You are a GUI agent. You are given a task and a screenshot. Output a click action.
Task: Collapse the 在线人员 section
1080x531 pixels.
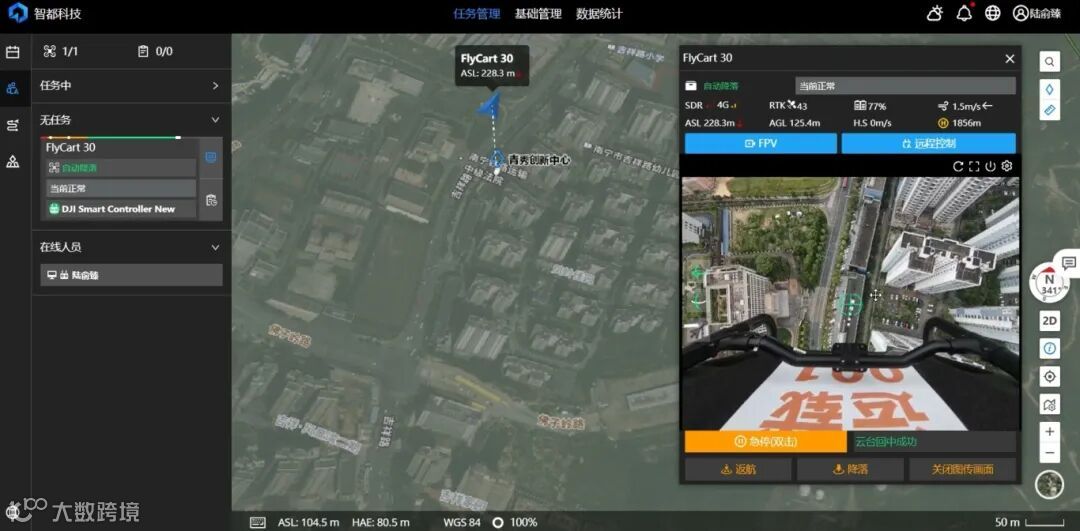(x=131, y=247)
